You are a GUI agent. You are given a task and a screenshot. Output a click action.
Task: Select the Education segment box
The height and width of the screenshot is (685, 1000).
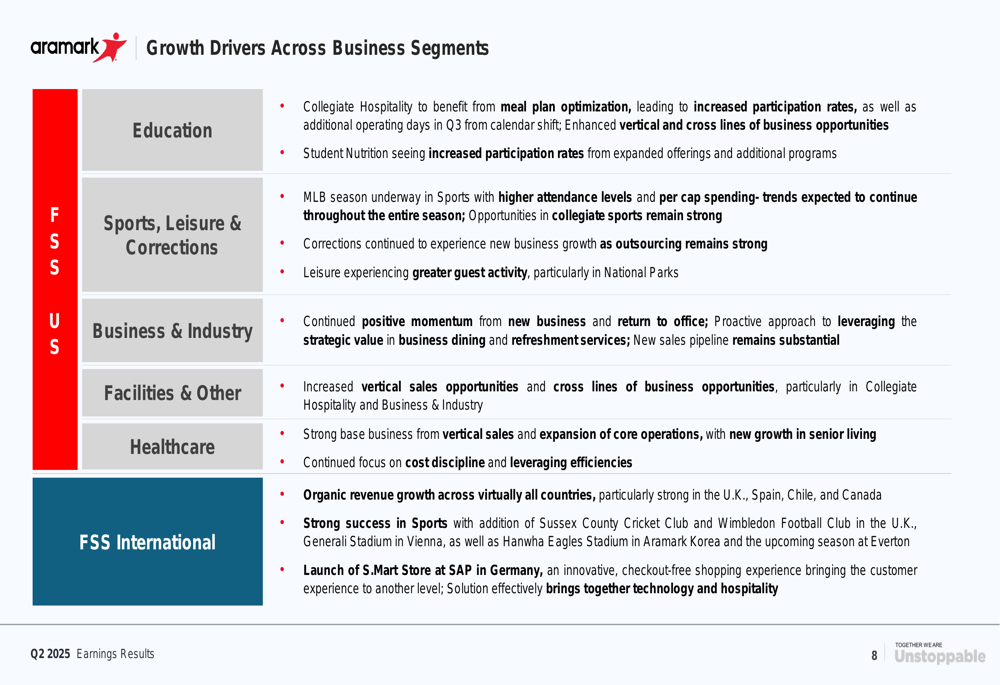pos(172,130)
